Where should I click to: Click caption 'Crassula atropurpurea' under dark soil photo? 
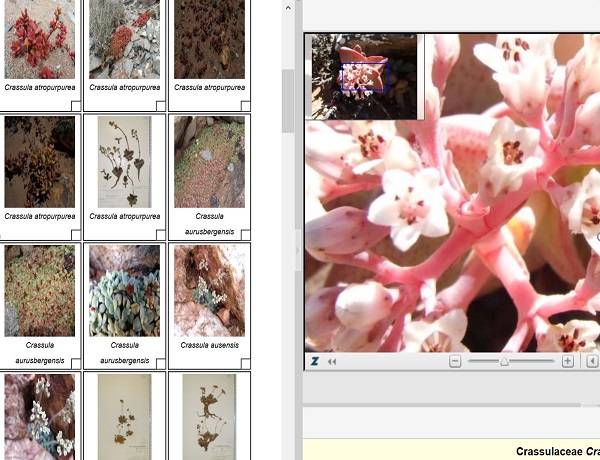click(210, 88)
